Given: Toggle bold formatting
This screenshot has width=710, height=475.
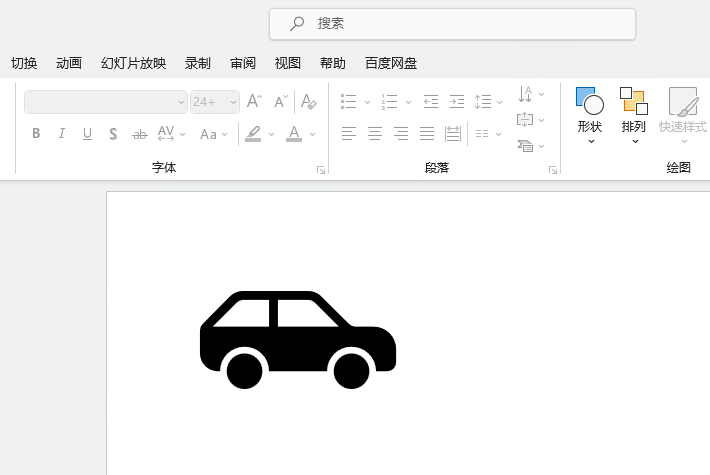Looking at the screenshot, I should click(x=36, y=133).
